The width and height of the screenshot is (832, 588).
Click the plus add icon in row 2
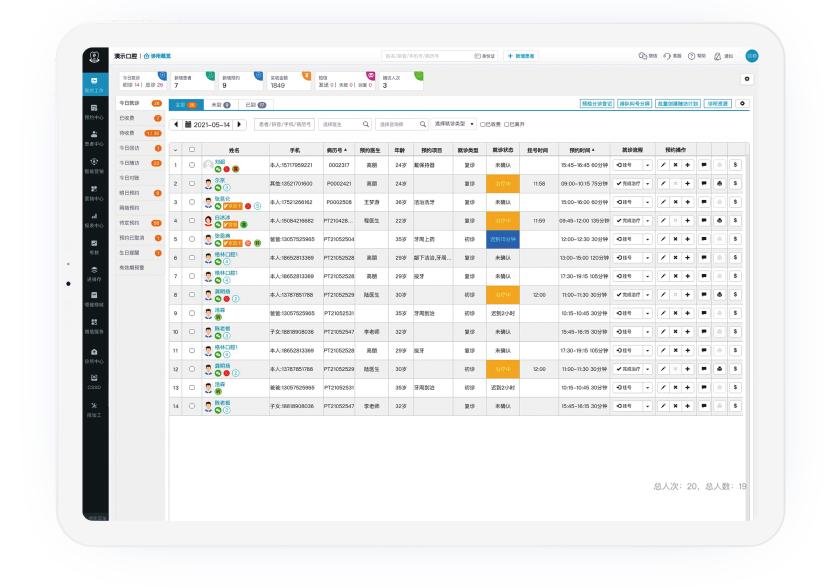688,184
